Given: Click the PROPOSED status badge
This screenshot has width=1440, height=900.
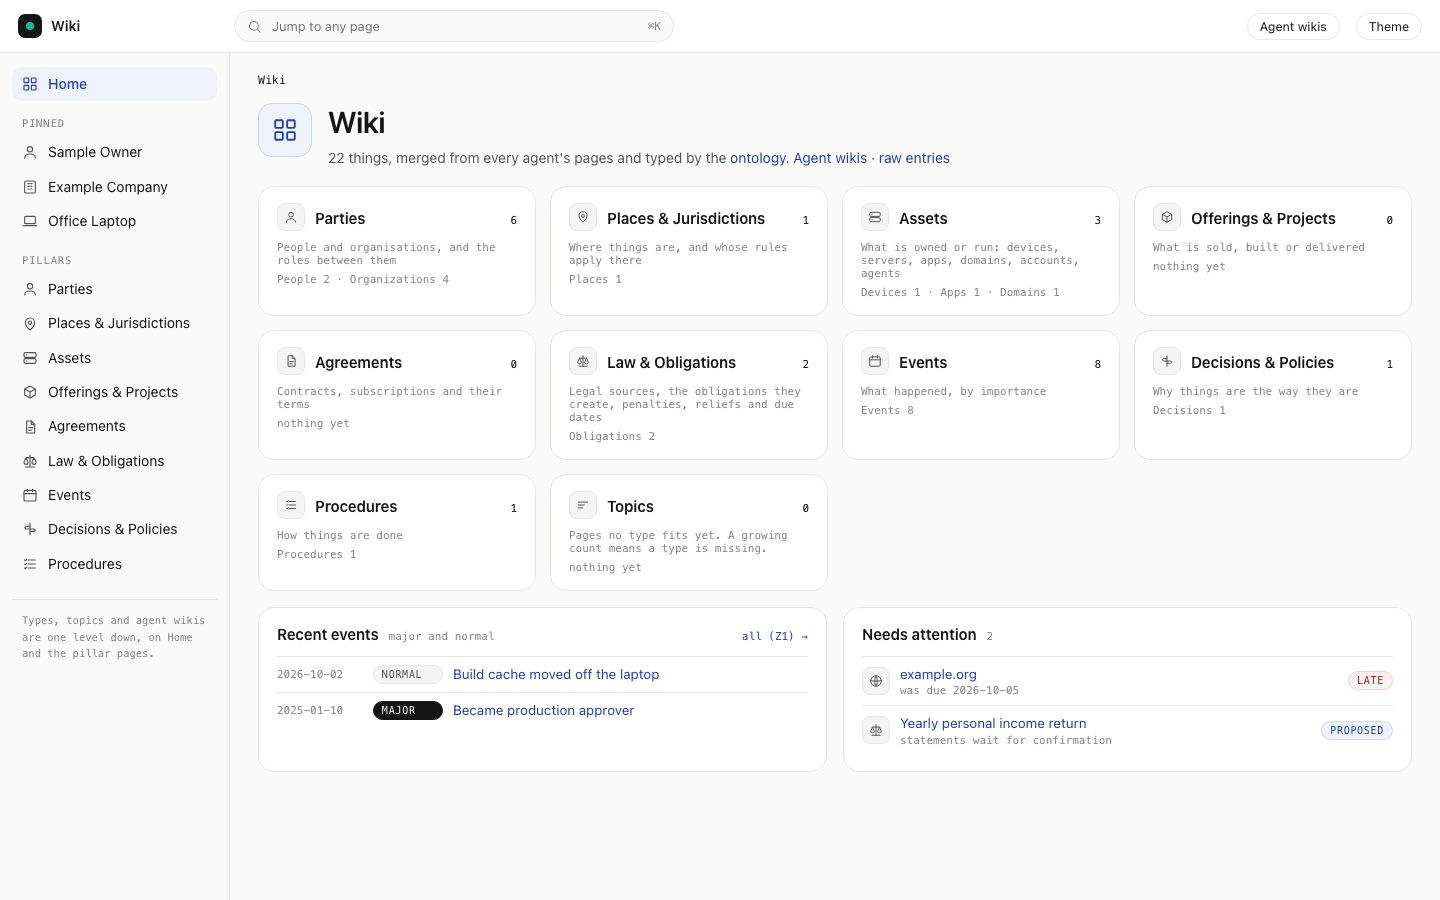Looking at the screenshot, I should [x=1357, y=730].
